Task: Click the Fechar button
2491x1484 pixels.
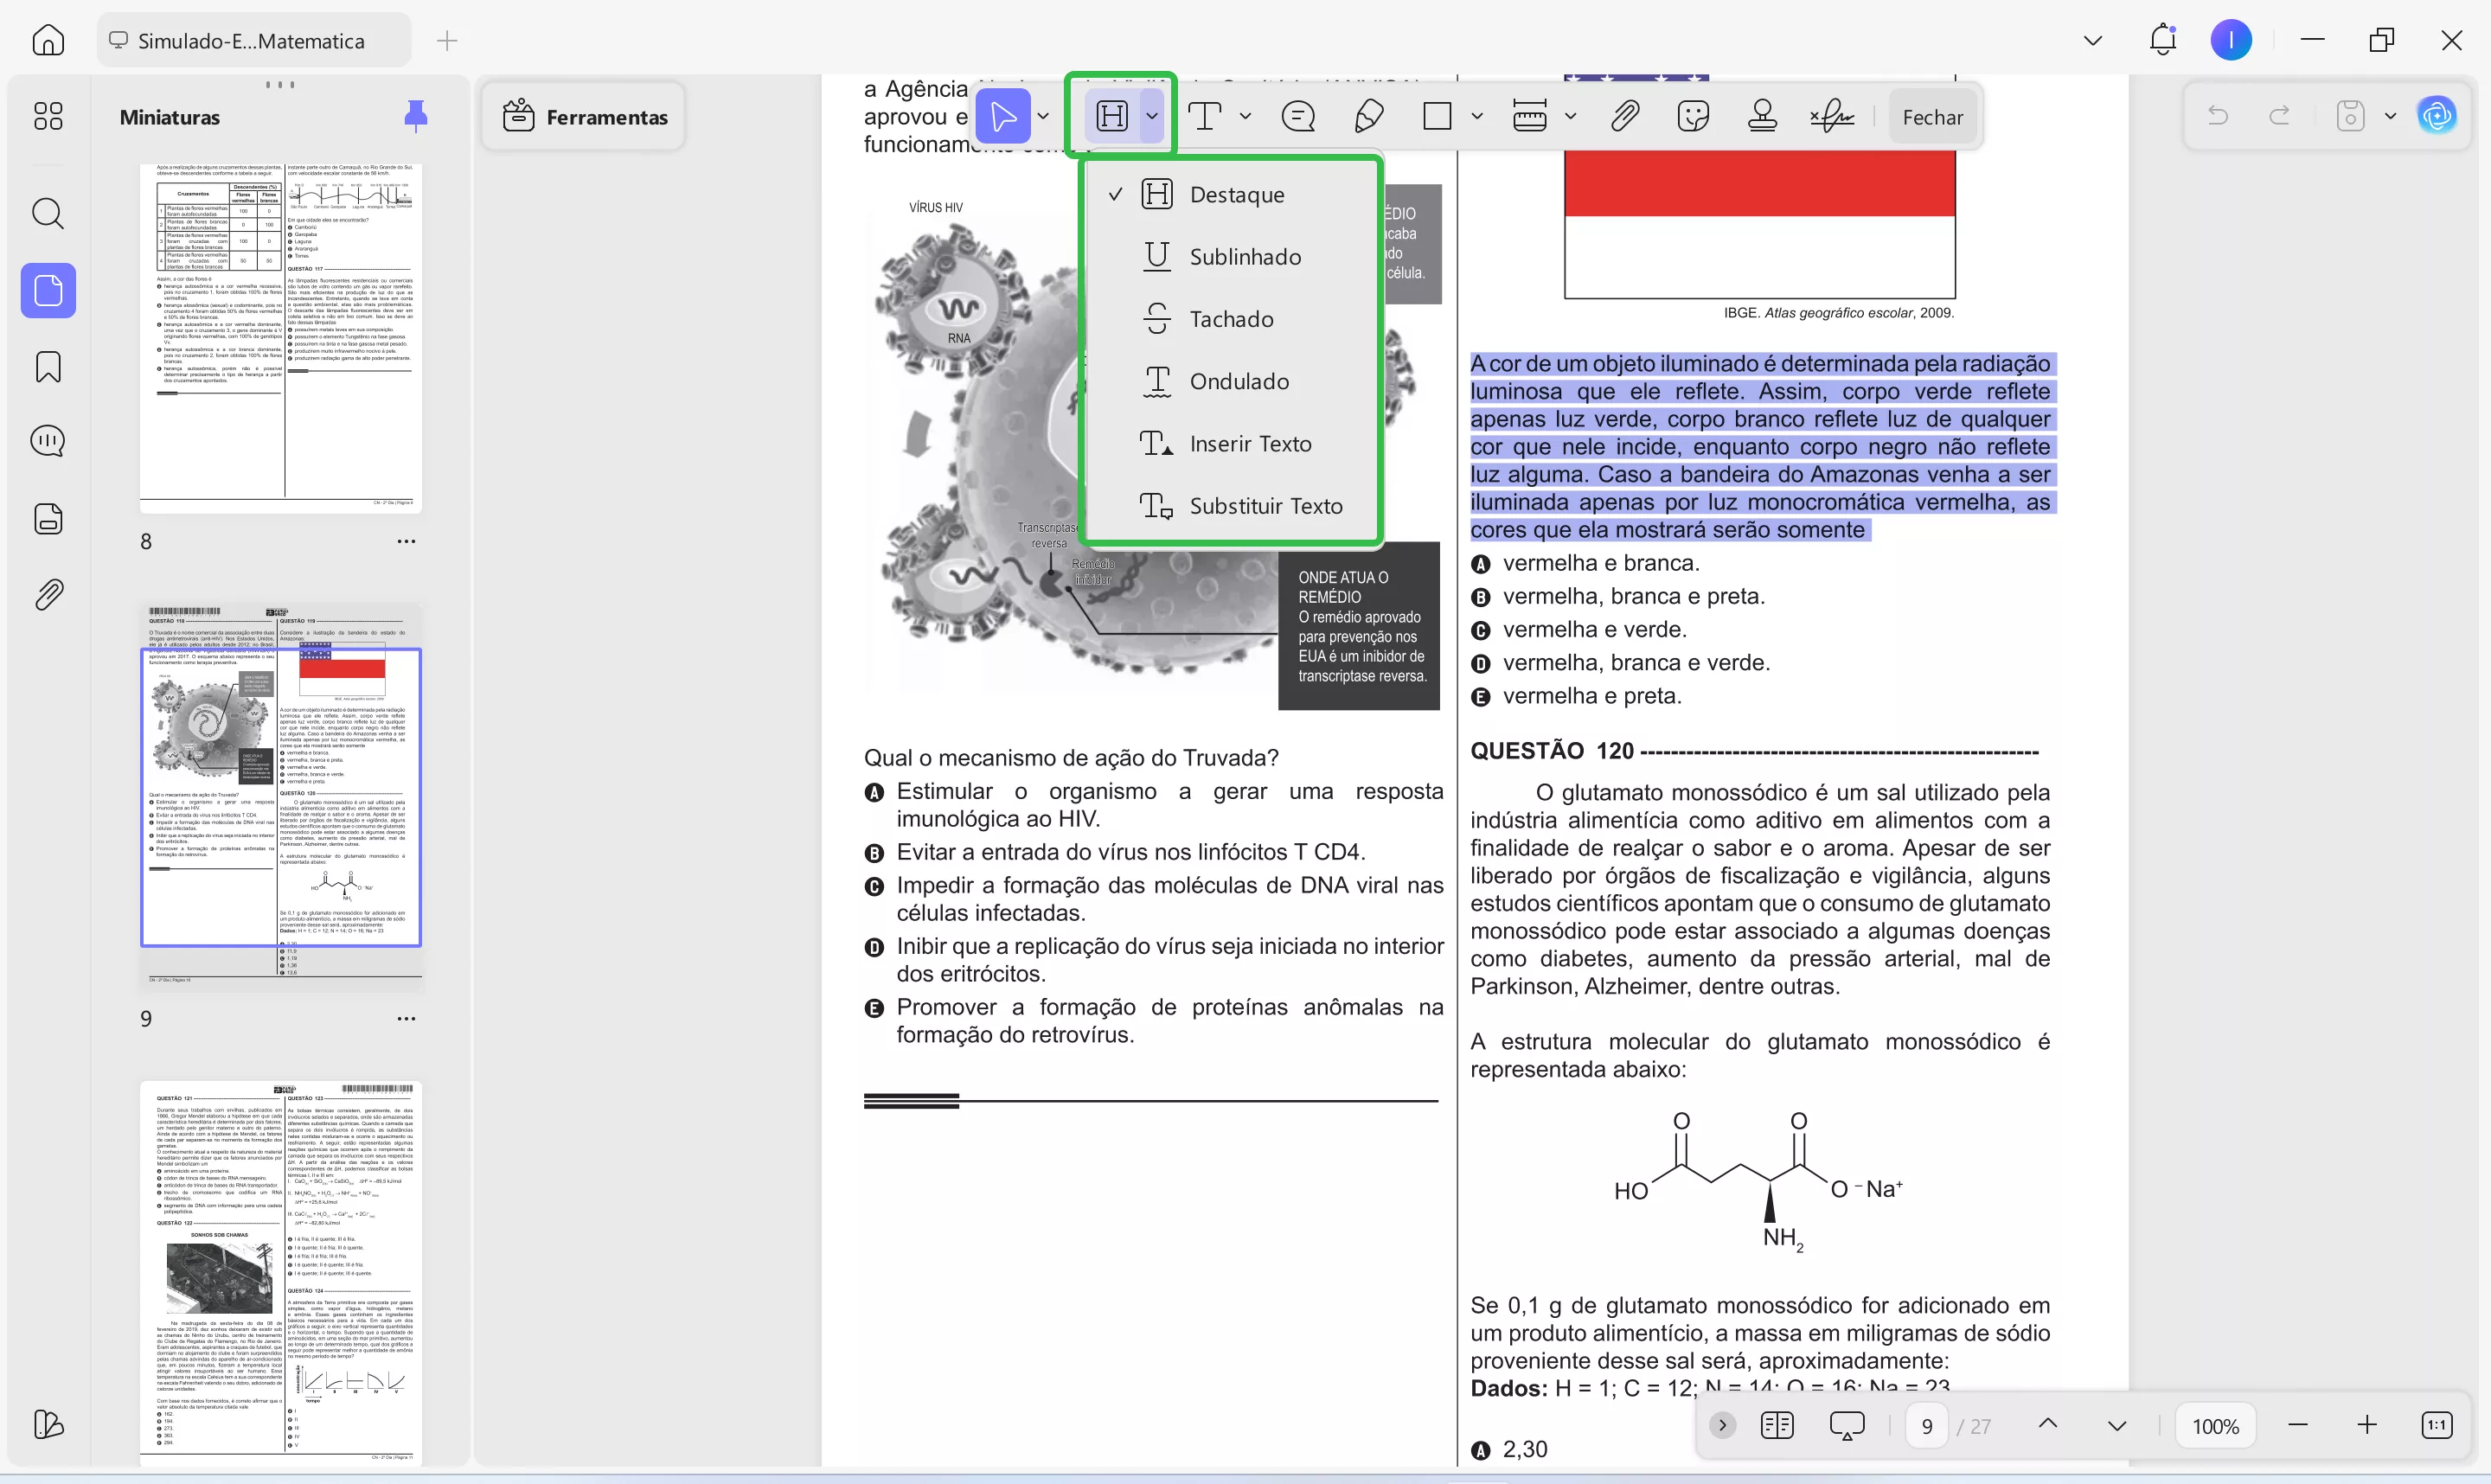Action: click(x=1932, y=117)
